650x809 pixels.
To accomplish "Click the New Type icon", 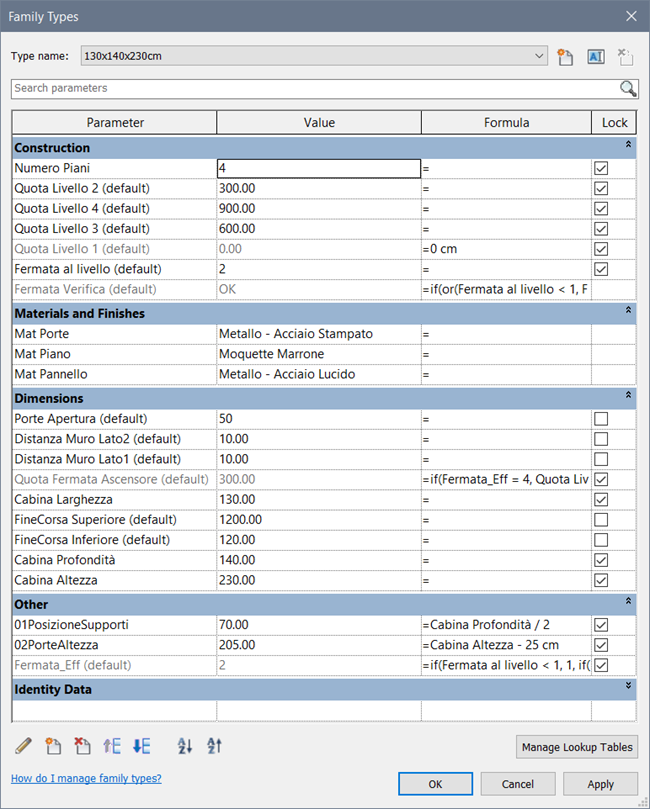I will pyautogui.click(x=565, y=57).
